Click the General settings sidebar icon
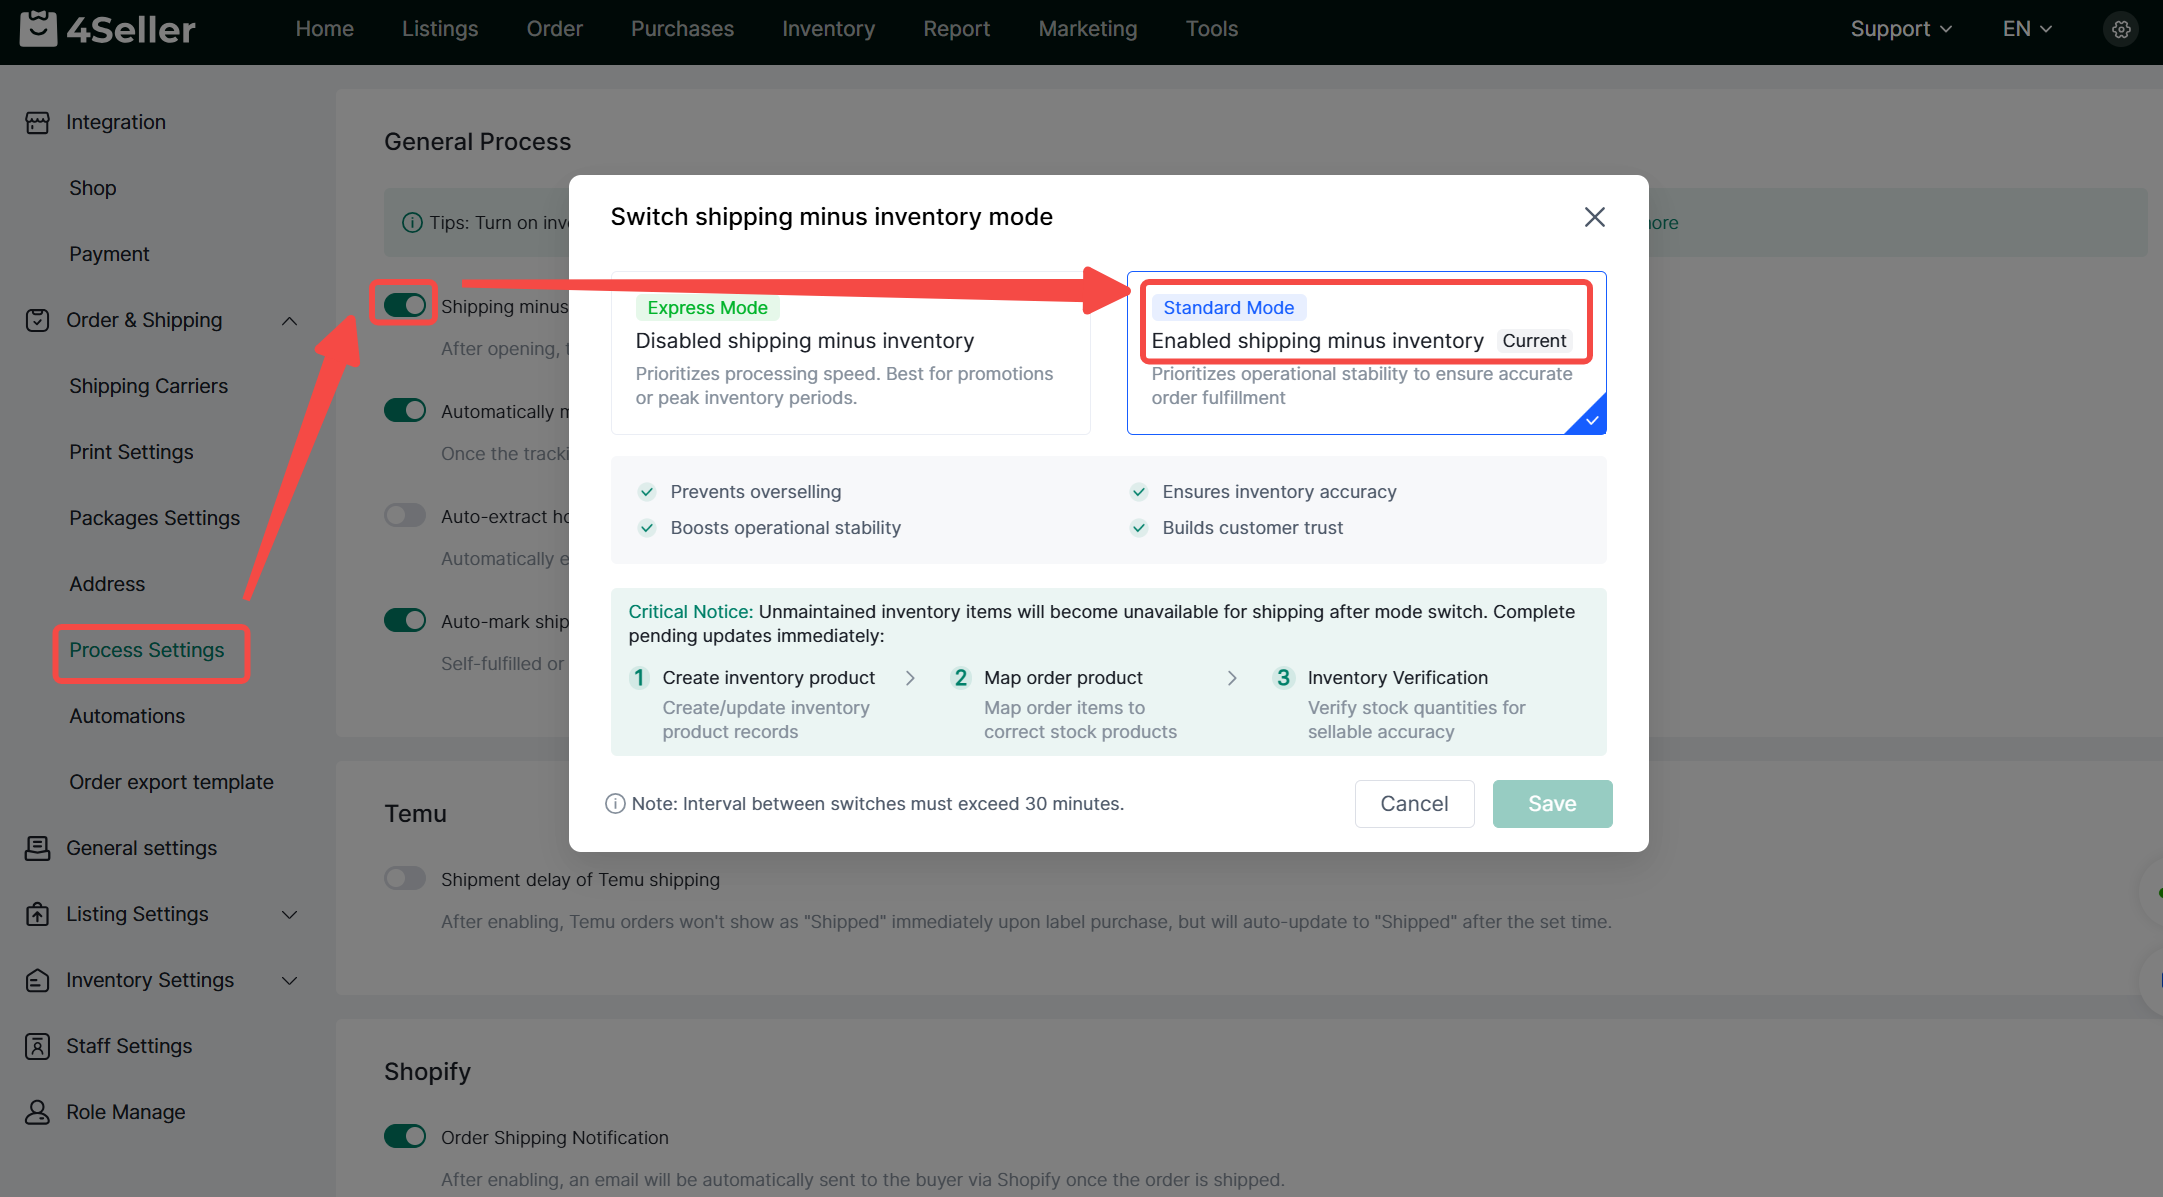2163x1197 pixels. tap(37, 848)
